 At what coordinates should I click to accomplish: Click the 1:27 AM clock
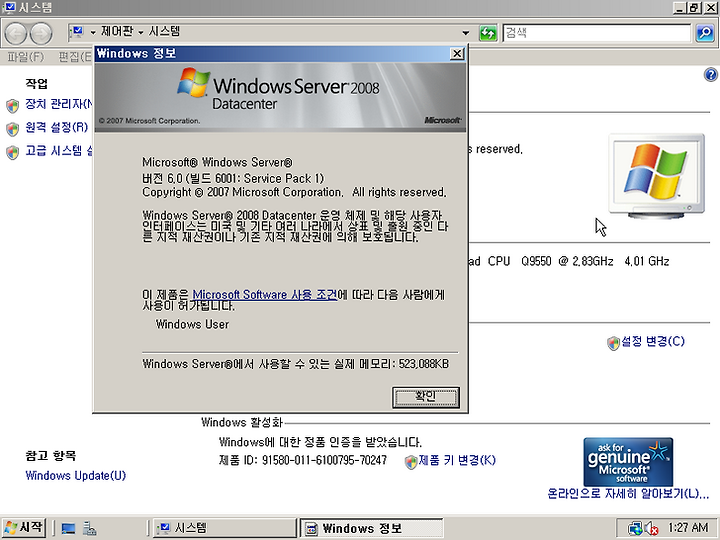pyautogui.click(x=688, y=527)
